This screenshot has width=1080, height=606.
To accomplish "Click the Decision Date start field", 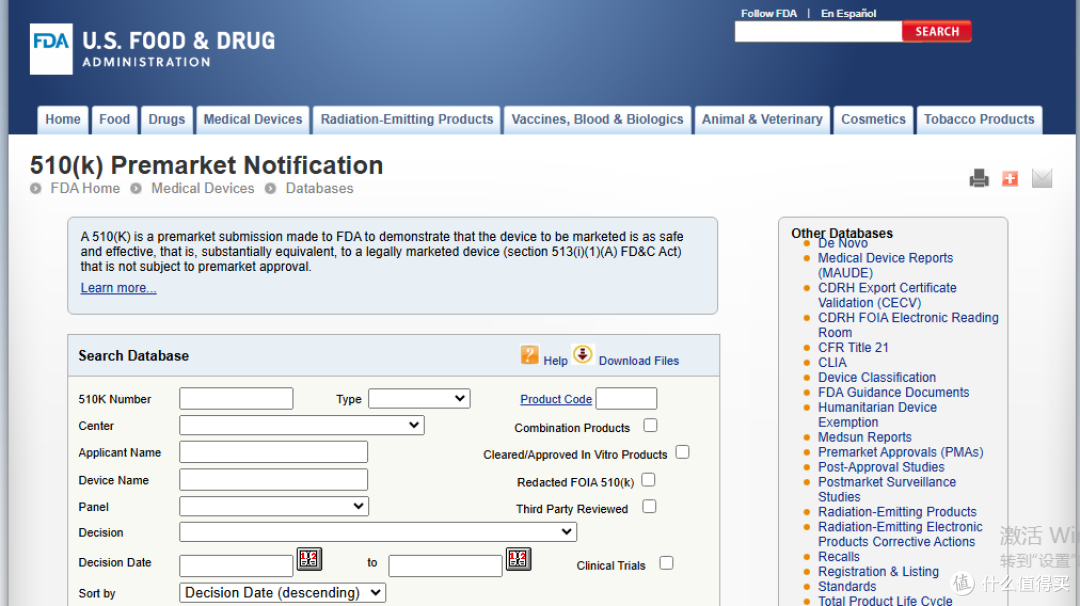I will point(236,566).
